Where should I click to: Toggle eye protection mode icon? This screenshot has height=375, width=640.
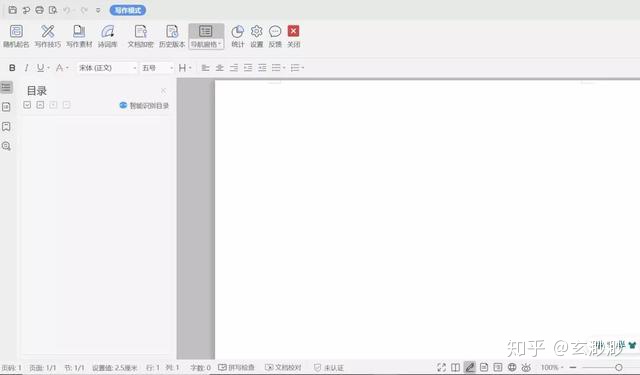click(526, 367)
